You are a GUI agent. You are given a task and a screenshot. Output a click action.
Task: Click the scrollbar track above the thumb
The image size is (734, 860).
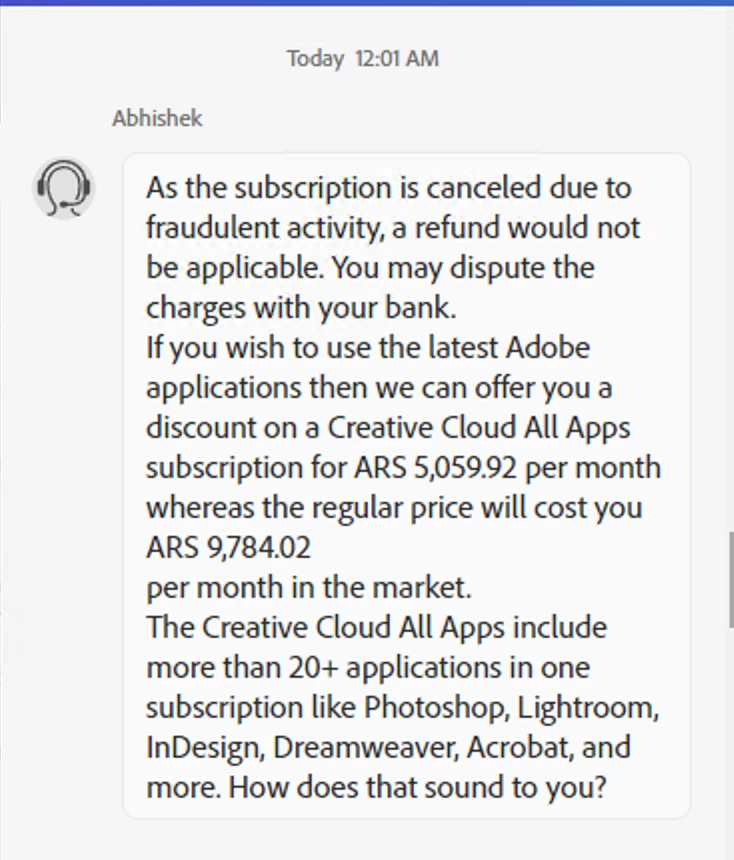[730, 300]
